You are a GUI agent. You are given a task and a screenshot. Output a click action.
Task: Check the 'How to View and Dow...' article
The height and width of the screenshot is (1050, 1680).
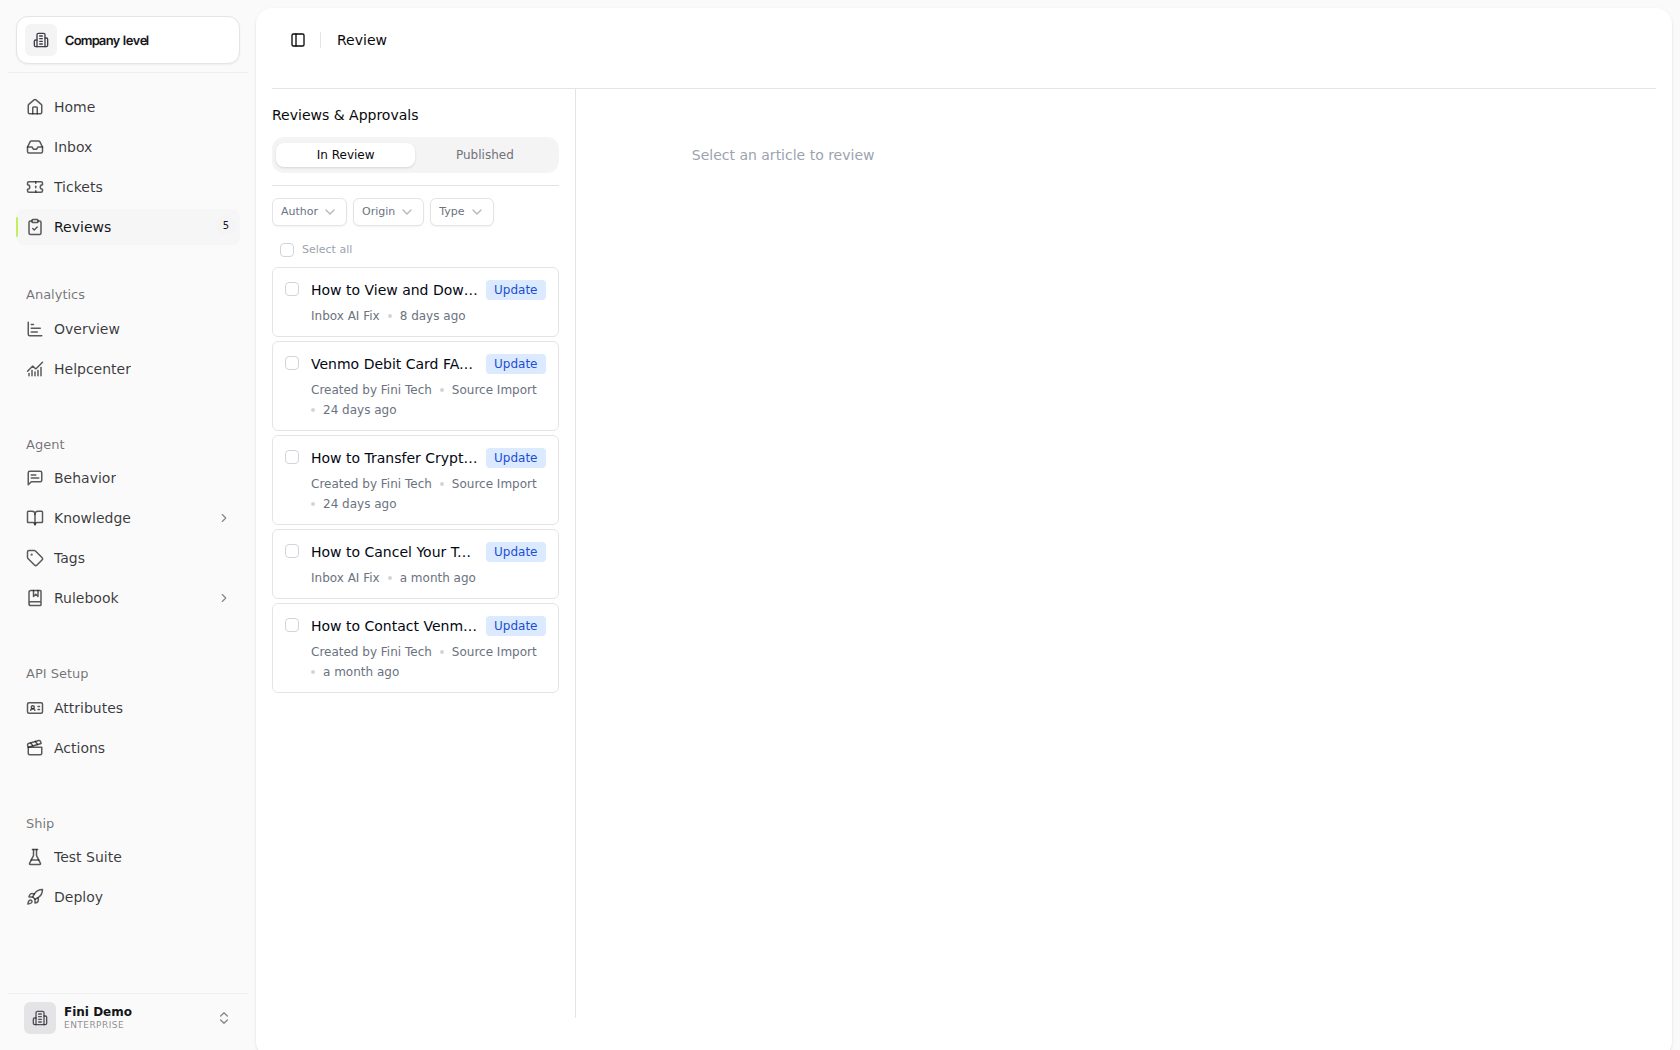pos(292,289)
